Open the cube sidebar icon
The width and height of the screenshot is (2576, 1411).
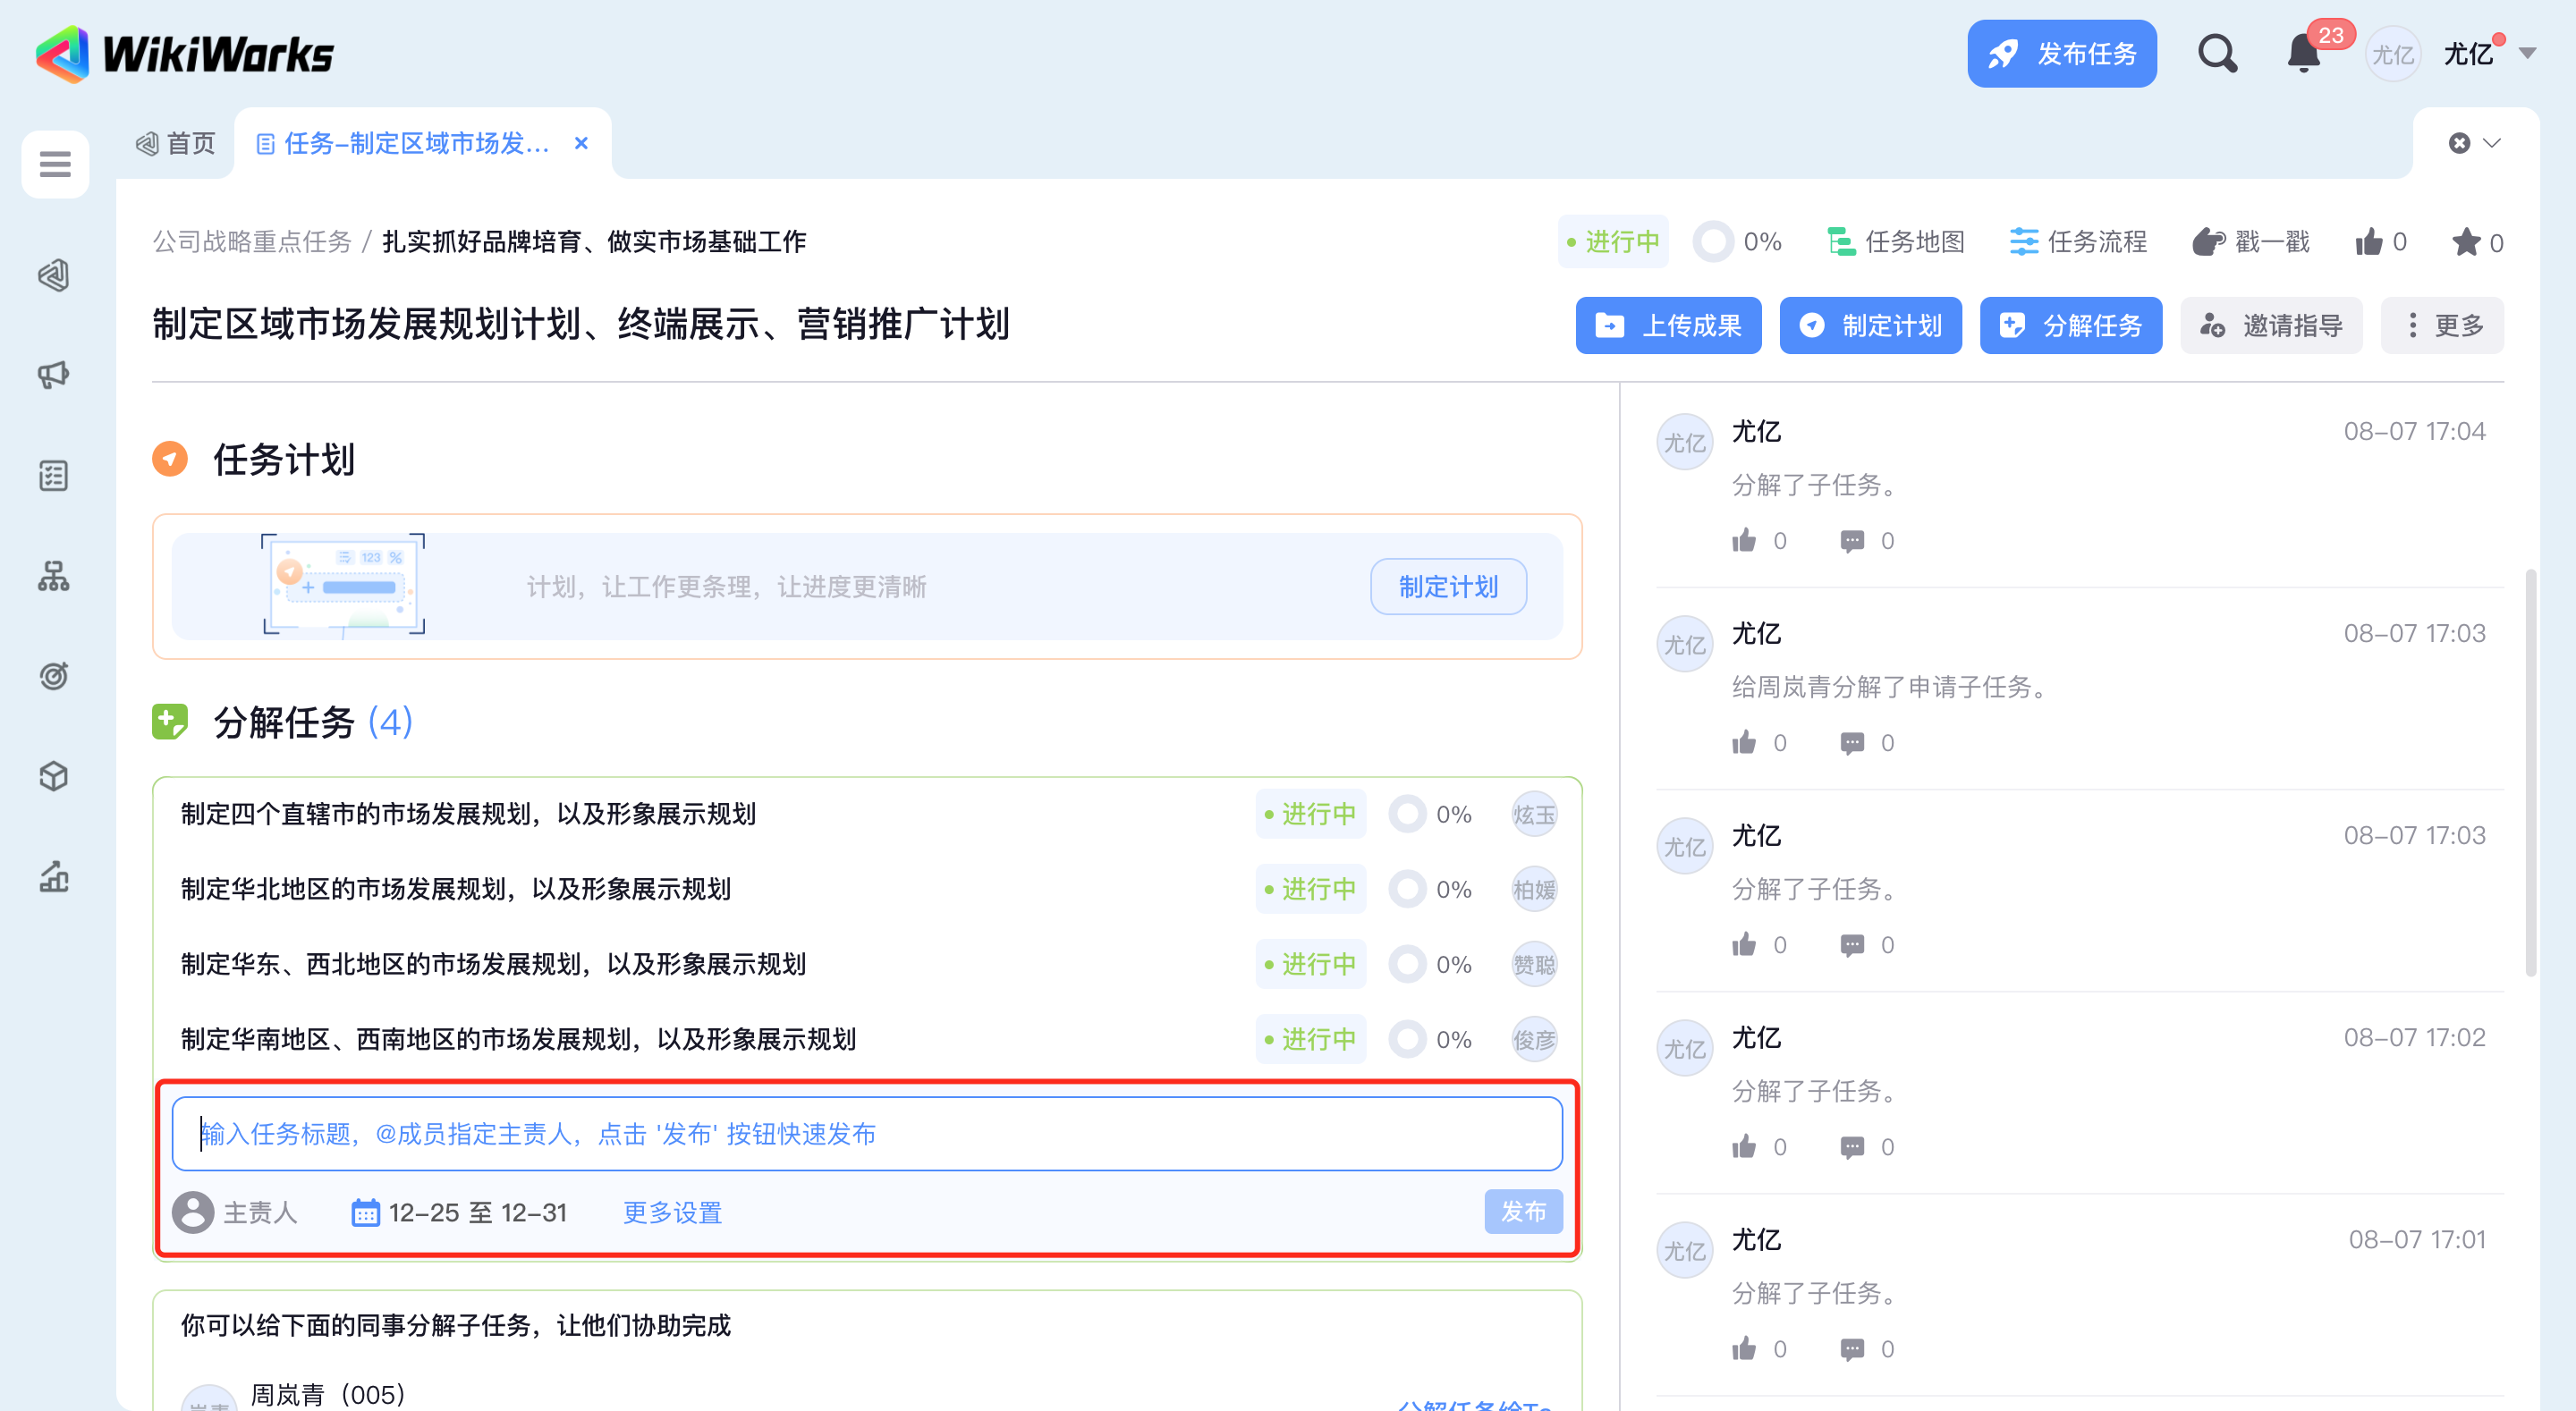coord(54,776)
